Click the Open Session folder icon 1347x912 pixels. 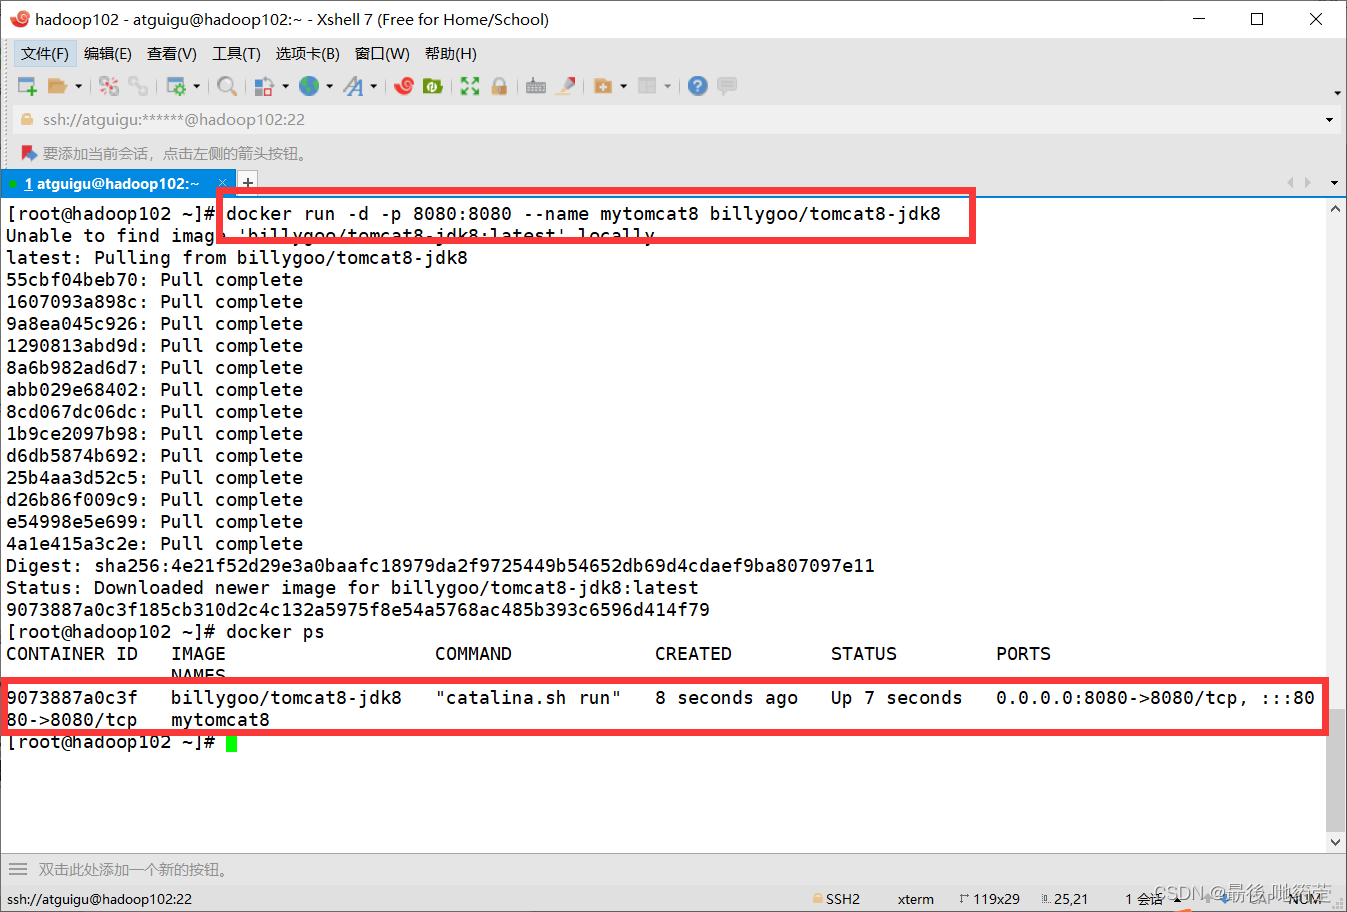pos(57,86)
